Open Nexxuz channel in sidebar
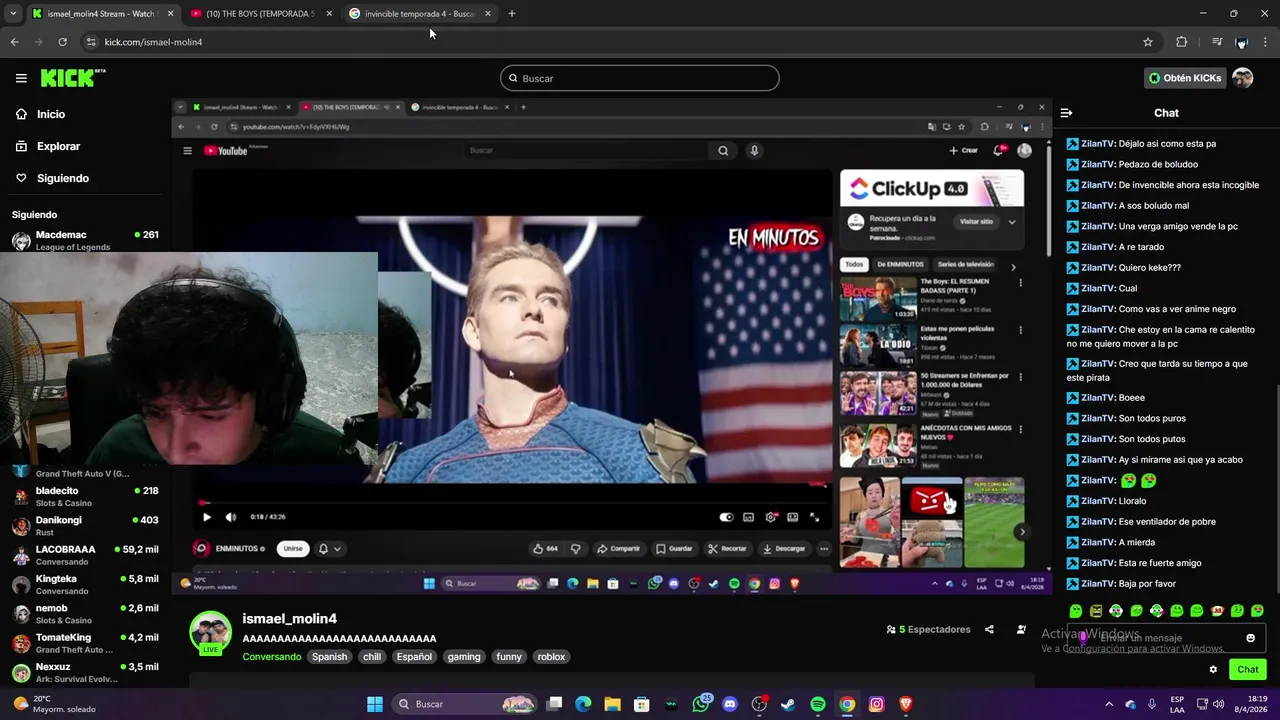The width and height of the screenshot is (1280, 720). (85, 672)
